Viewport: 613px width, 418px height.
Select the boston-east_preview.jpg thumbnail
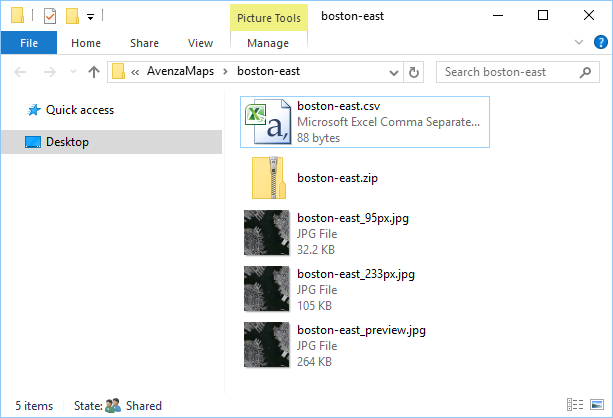point(267,344)
